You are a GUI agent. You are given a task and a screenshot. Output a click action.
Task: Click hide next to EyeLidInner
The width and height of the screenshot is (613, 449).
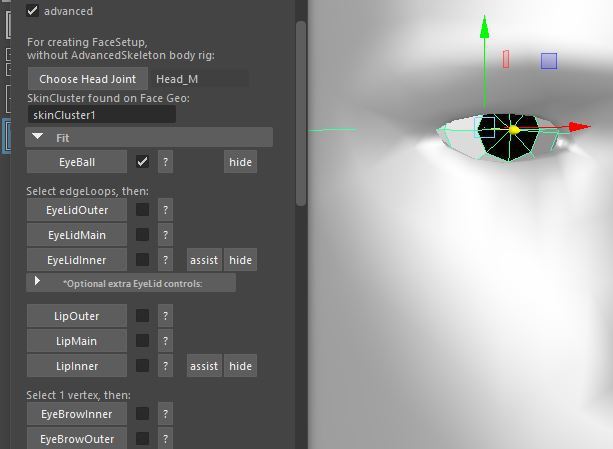coord(240,260)
